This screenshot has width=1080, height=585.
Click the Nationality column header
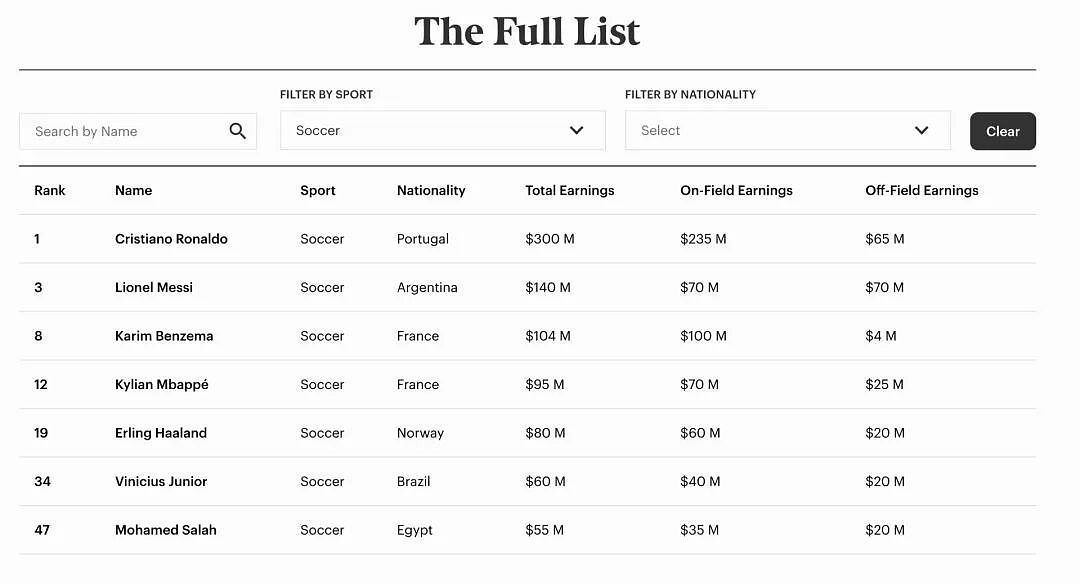click(x=431, y=190)
